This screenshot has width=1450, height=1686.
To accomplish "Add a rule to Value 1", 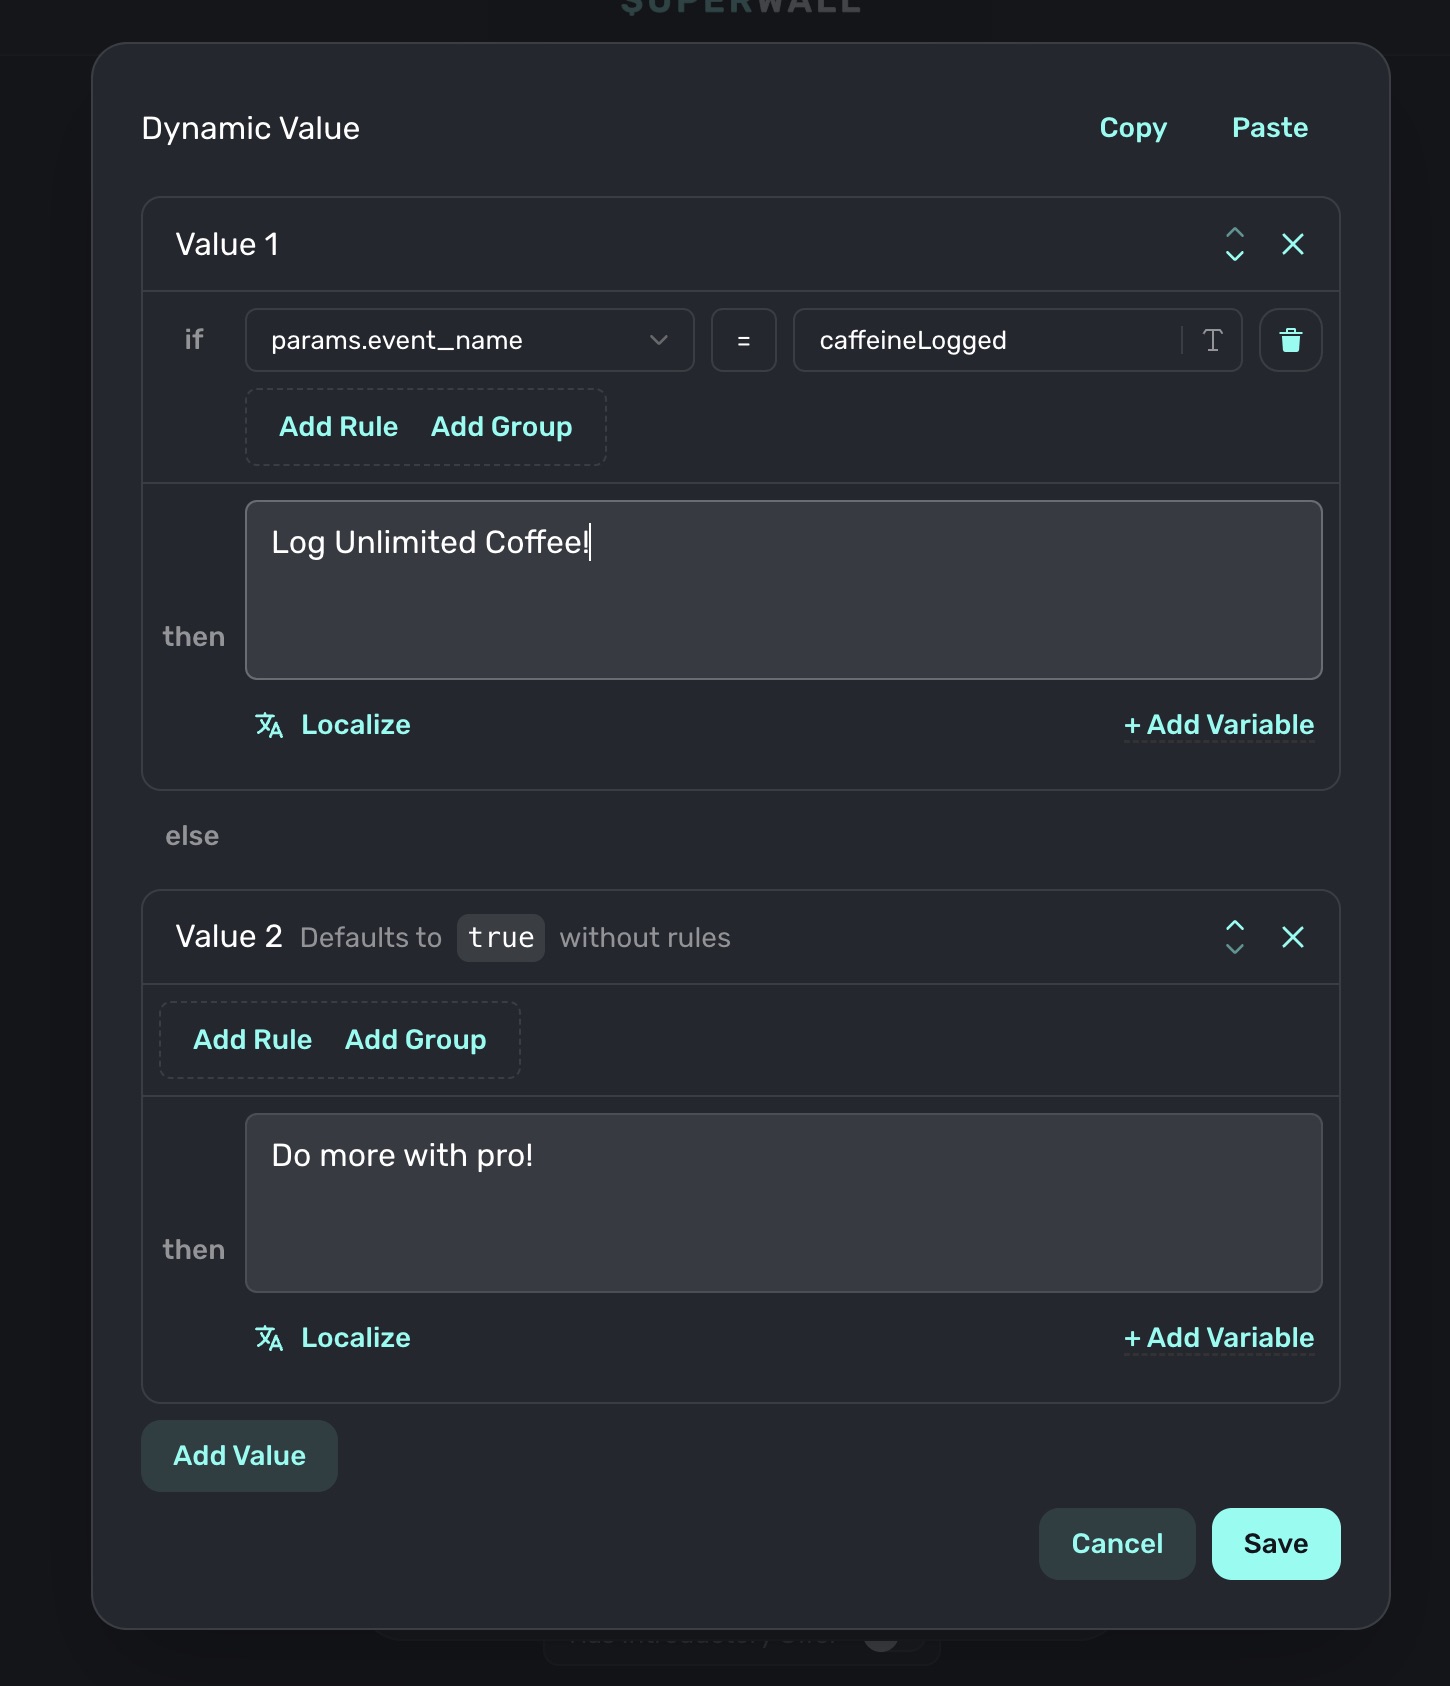I will click(338, 427).
